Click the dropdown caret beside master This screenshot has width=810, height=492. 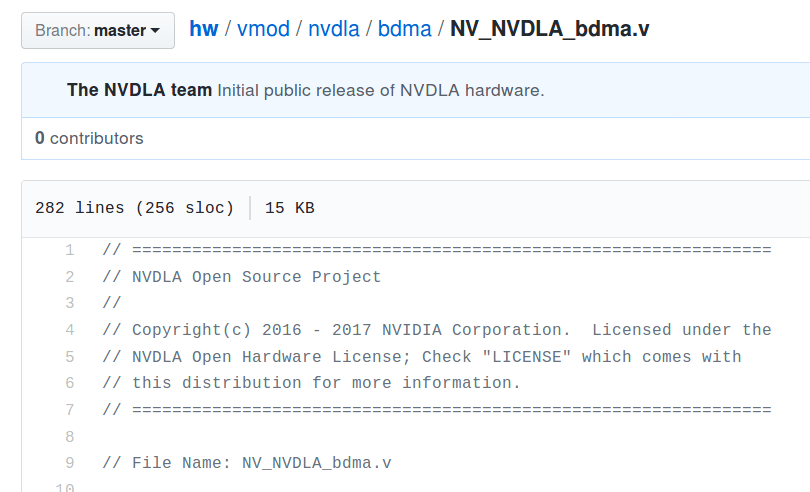click(x=155, y=31)
